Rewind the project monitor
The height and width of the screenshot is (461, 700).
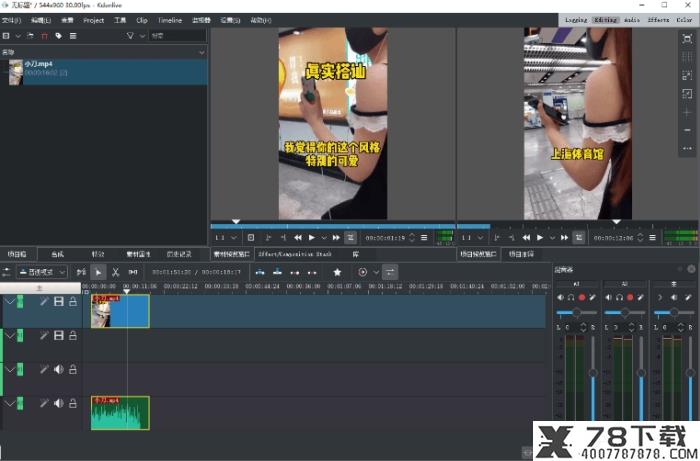click(x=526, y=237)
